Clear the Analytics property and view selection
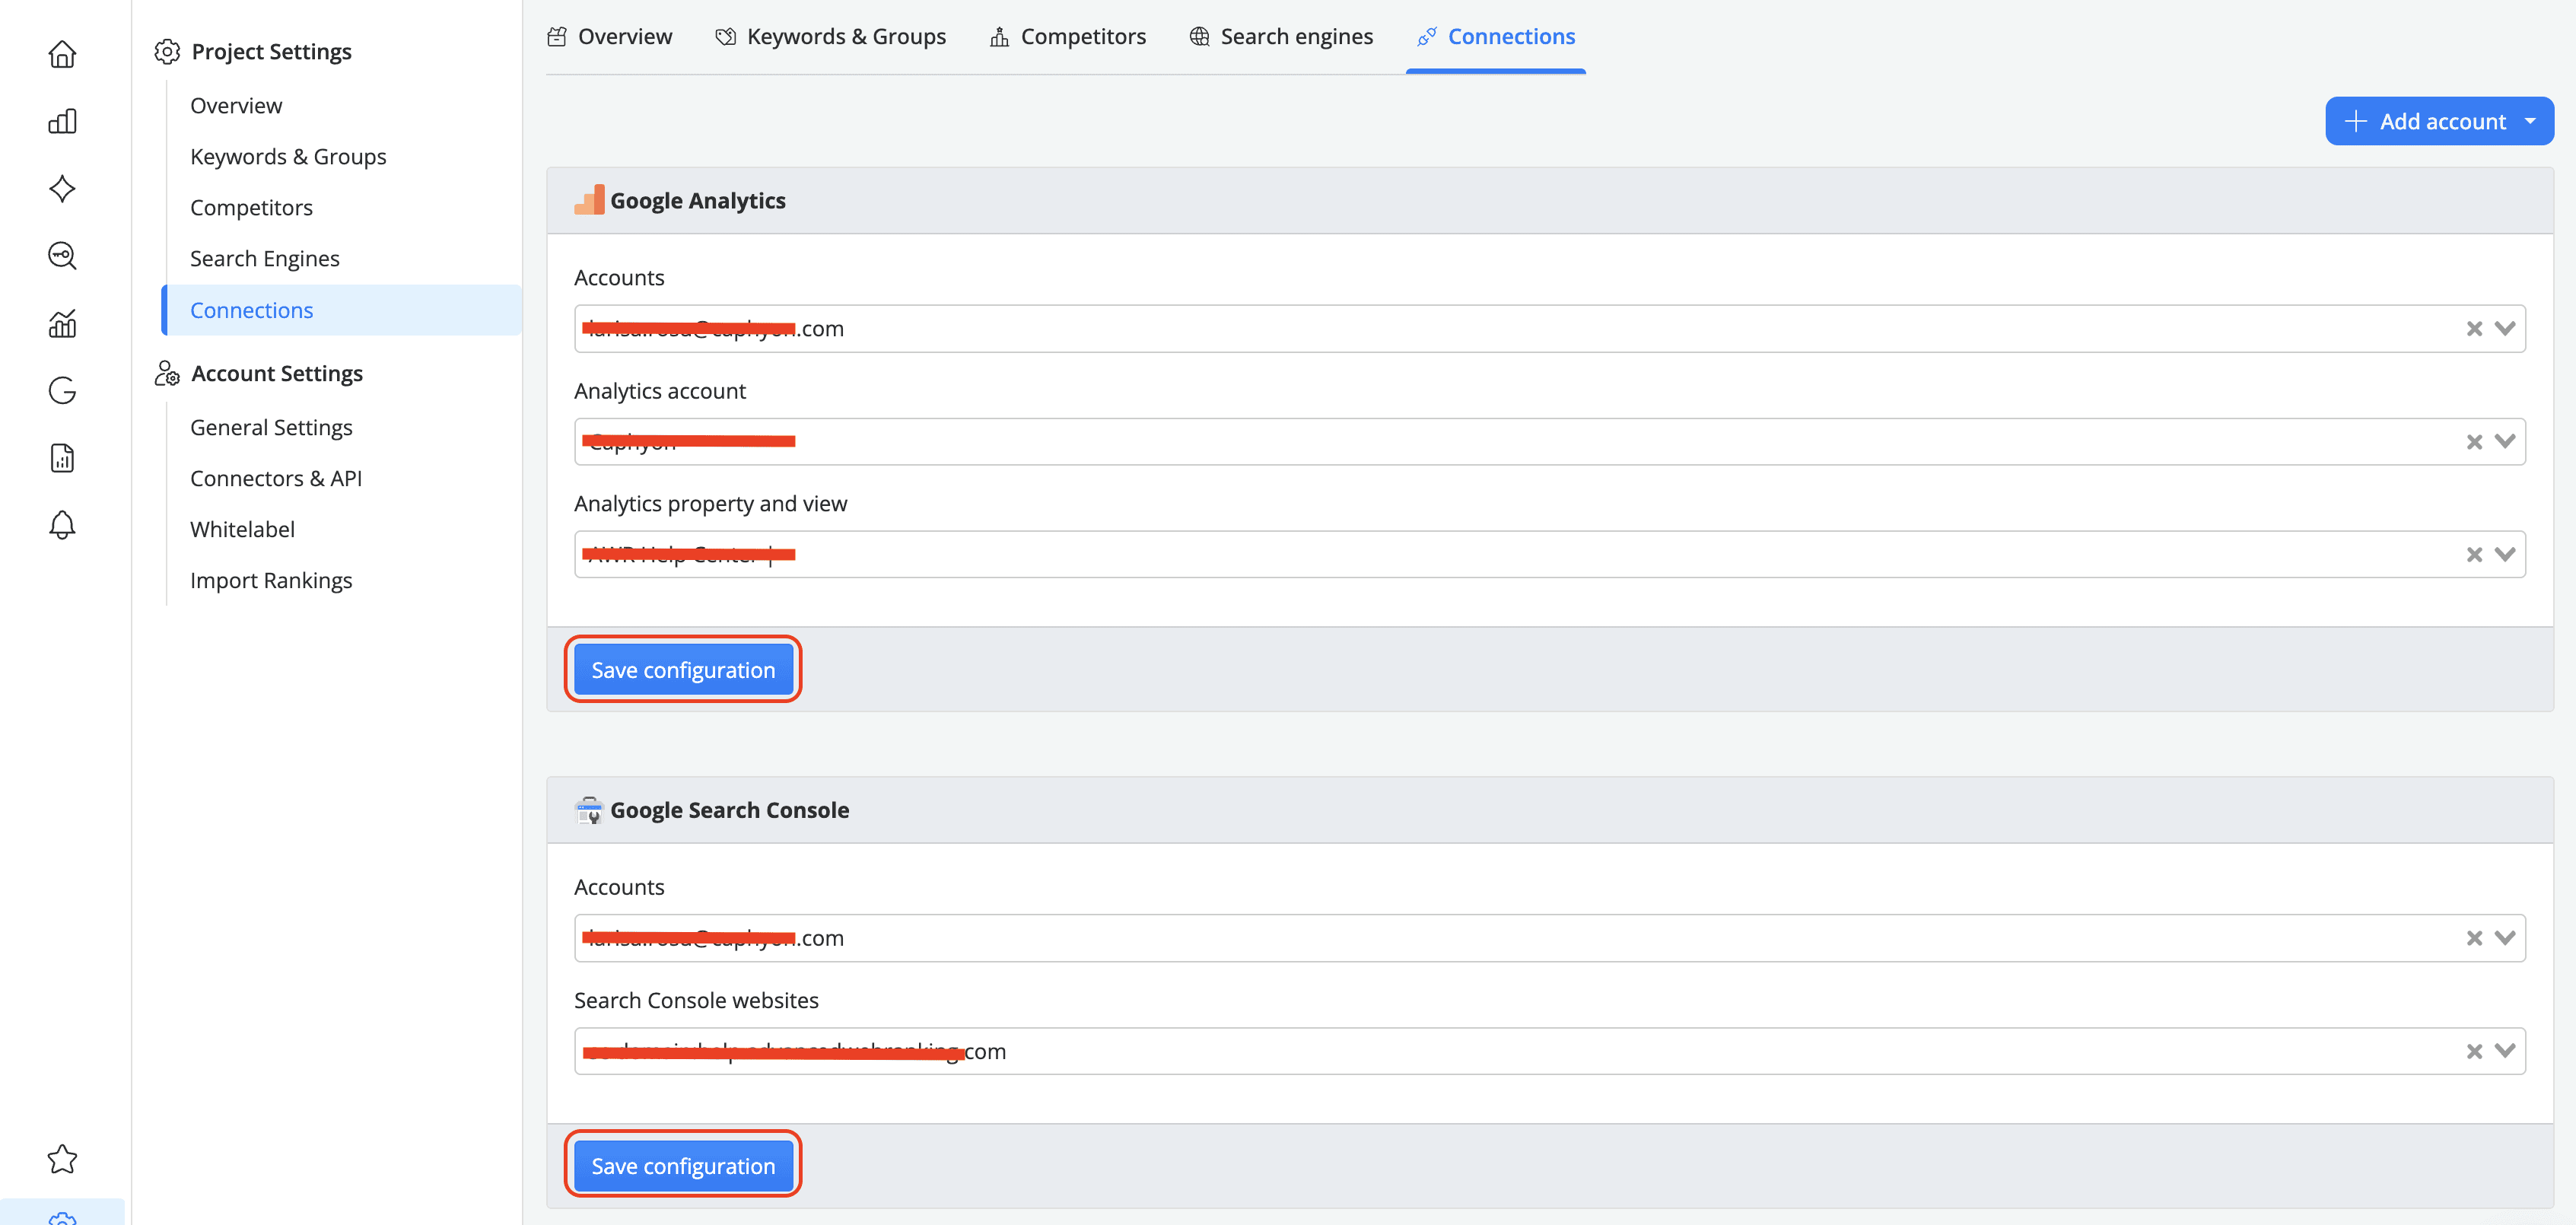This screenshot has width=2576, height=1225. [2474, 555]
